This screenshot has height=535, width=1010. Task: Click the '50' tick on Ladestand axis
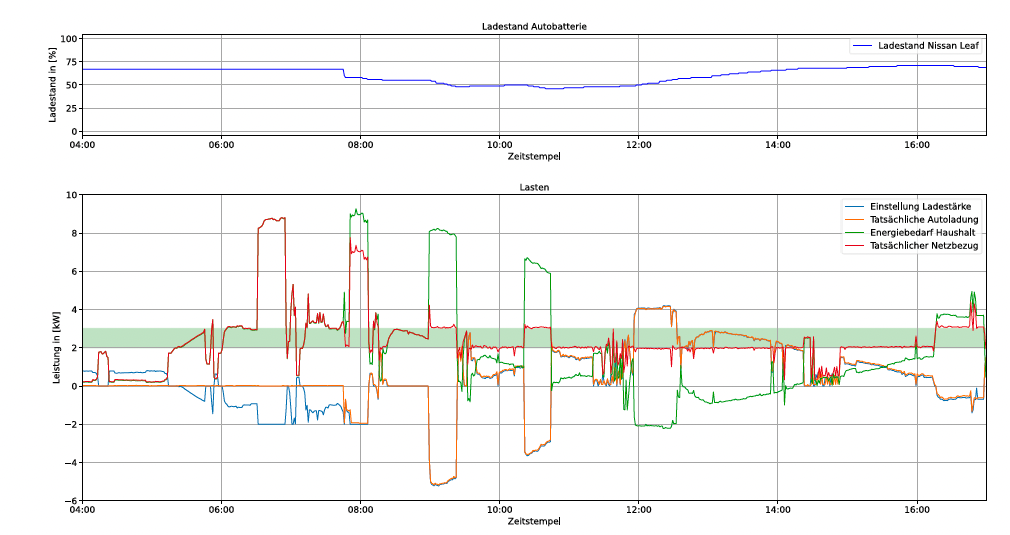pyautogui.click(x=71, y=85)
